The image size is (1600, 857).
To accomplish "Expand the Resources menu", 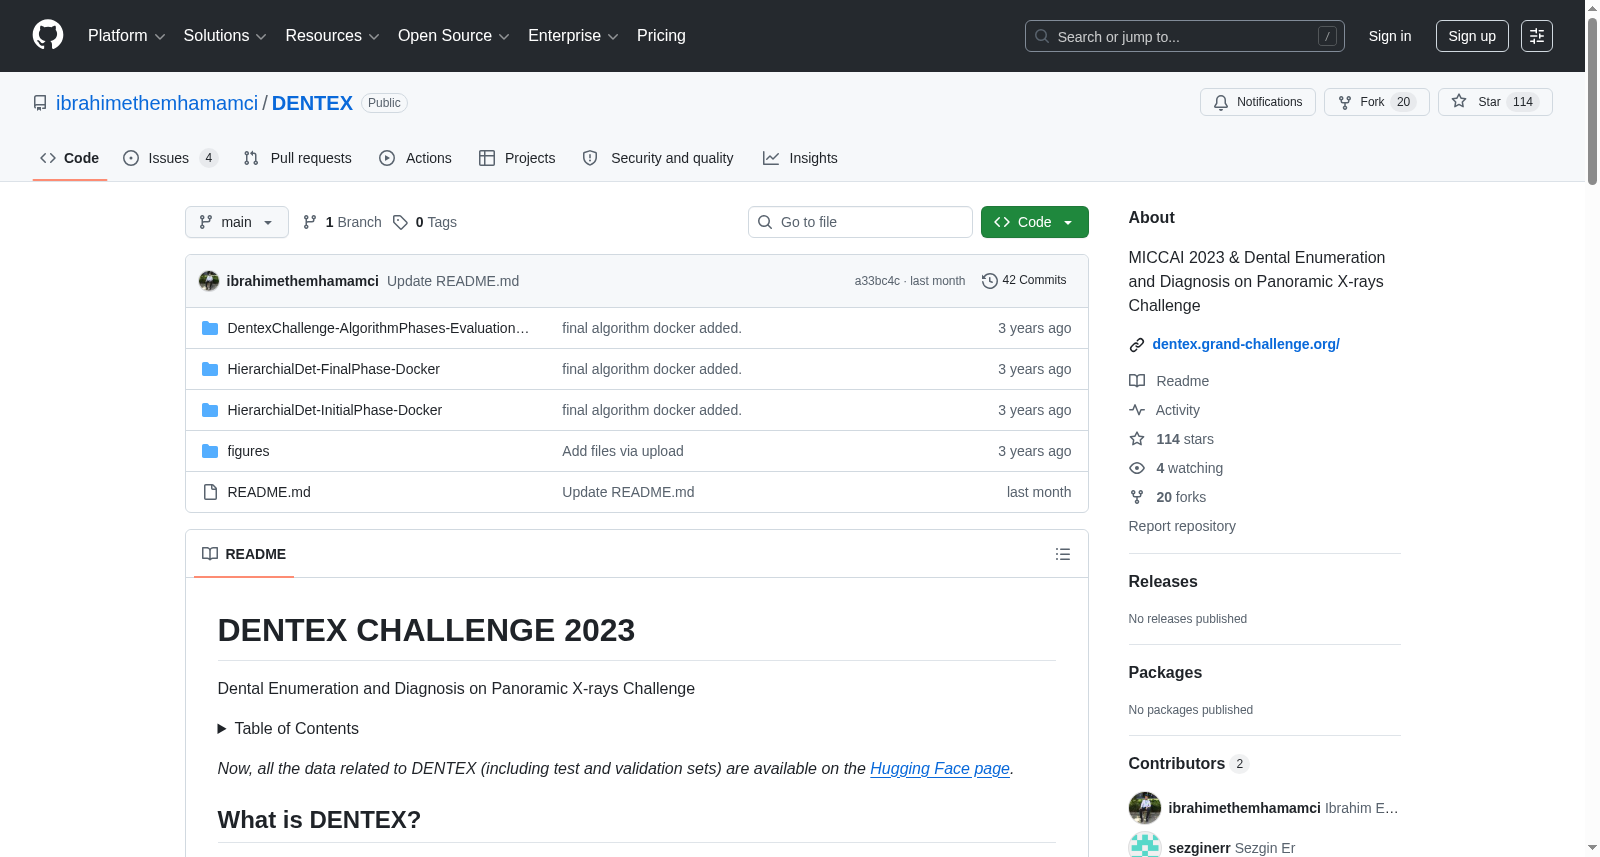I will pyautogui.click(x=332, y=36).
